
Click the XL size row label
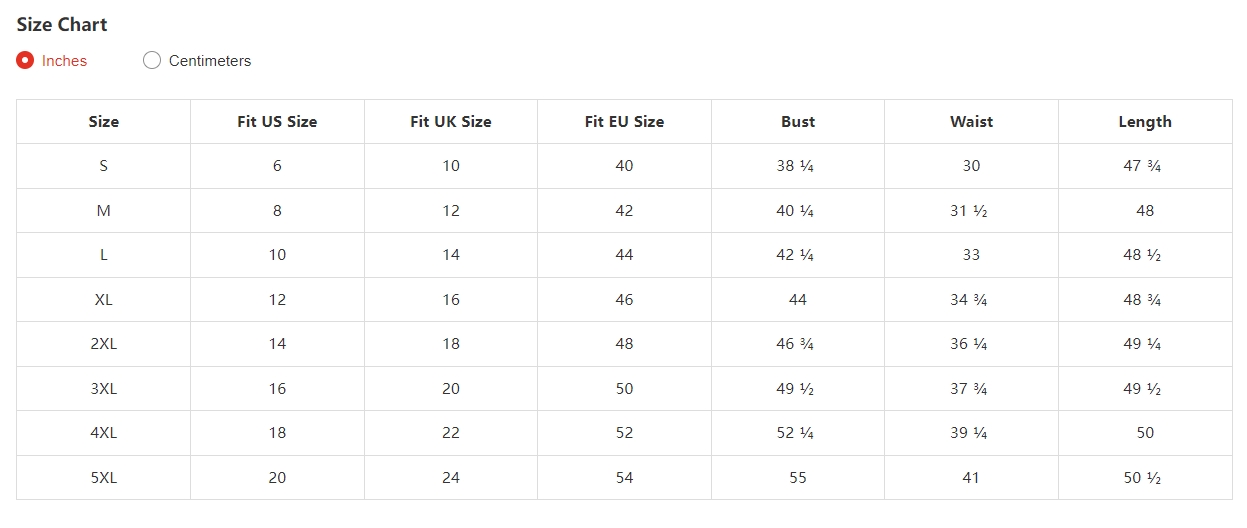[103, 299]
